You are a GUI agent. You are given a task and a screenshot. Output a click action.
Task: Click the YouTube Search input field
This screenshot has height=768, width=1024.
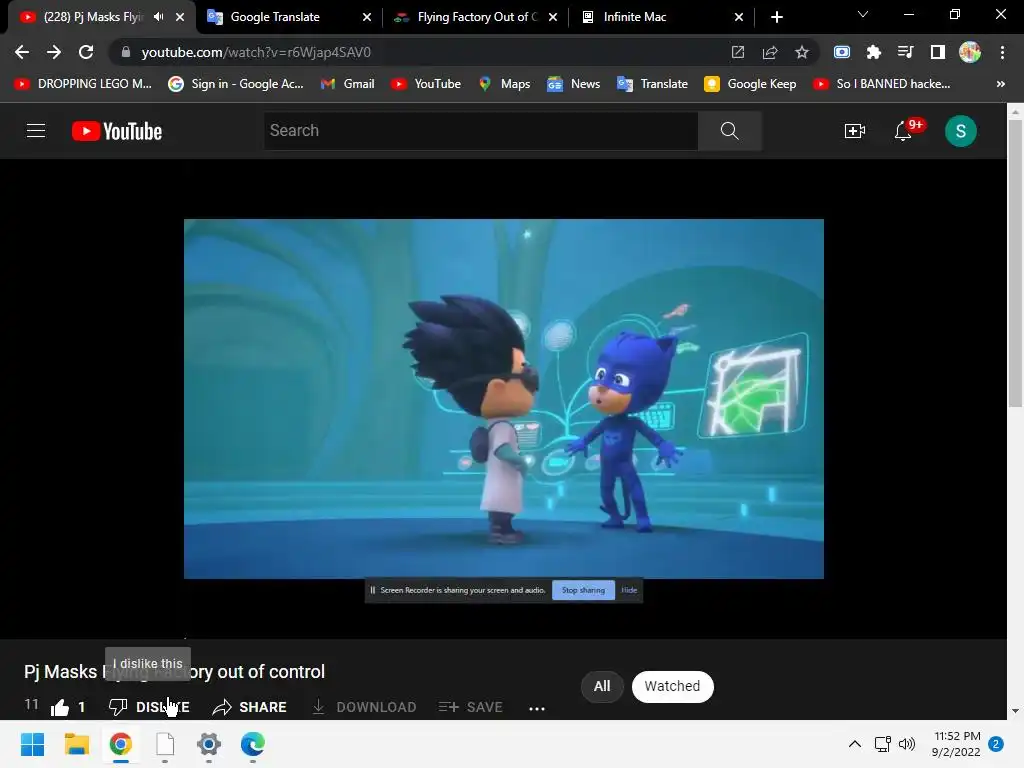pyautogui.click(x=481, y=131)
